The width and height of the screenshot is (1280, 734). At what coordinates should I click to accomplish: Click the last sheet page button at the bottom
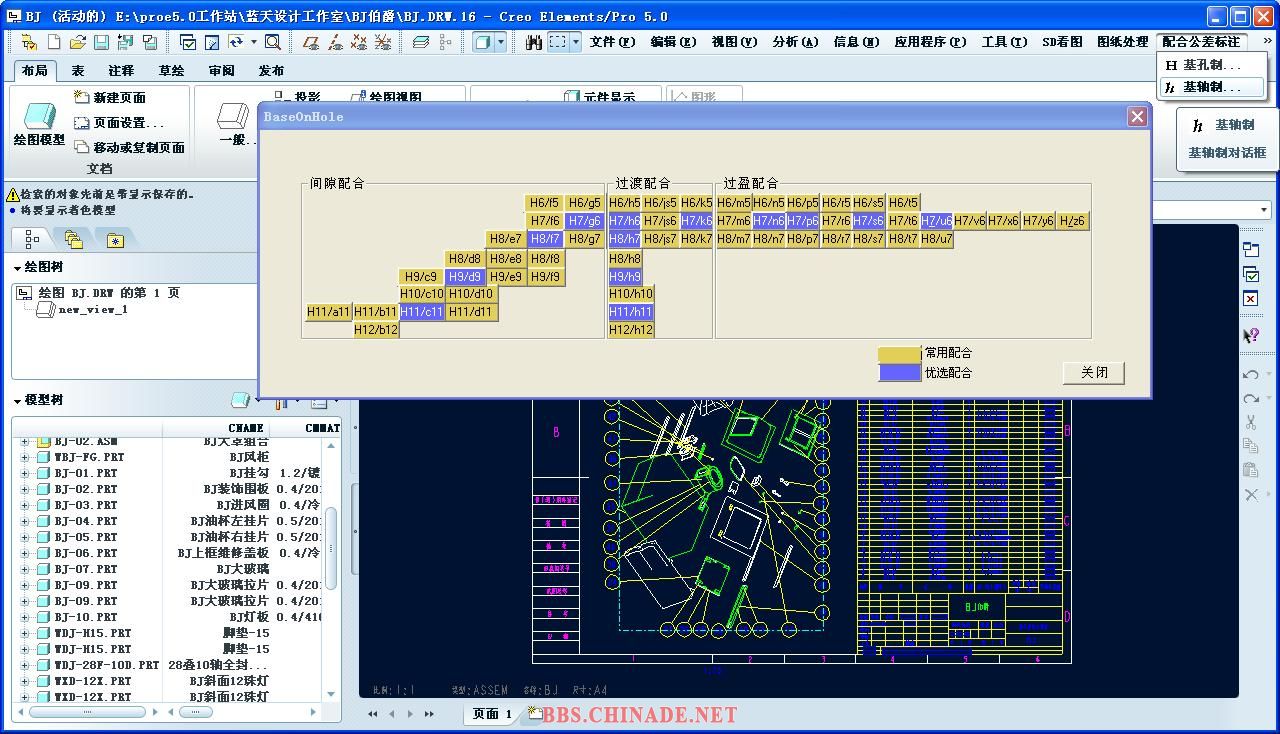(x=430, y=714)
